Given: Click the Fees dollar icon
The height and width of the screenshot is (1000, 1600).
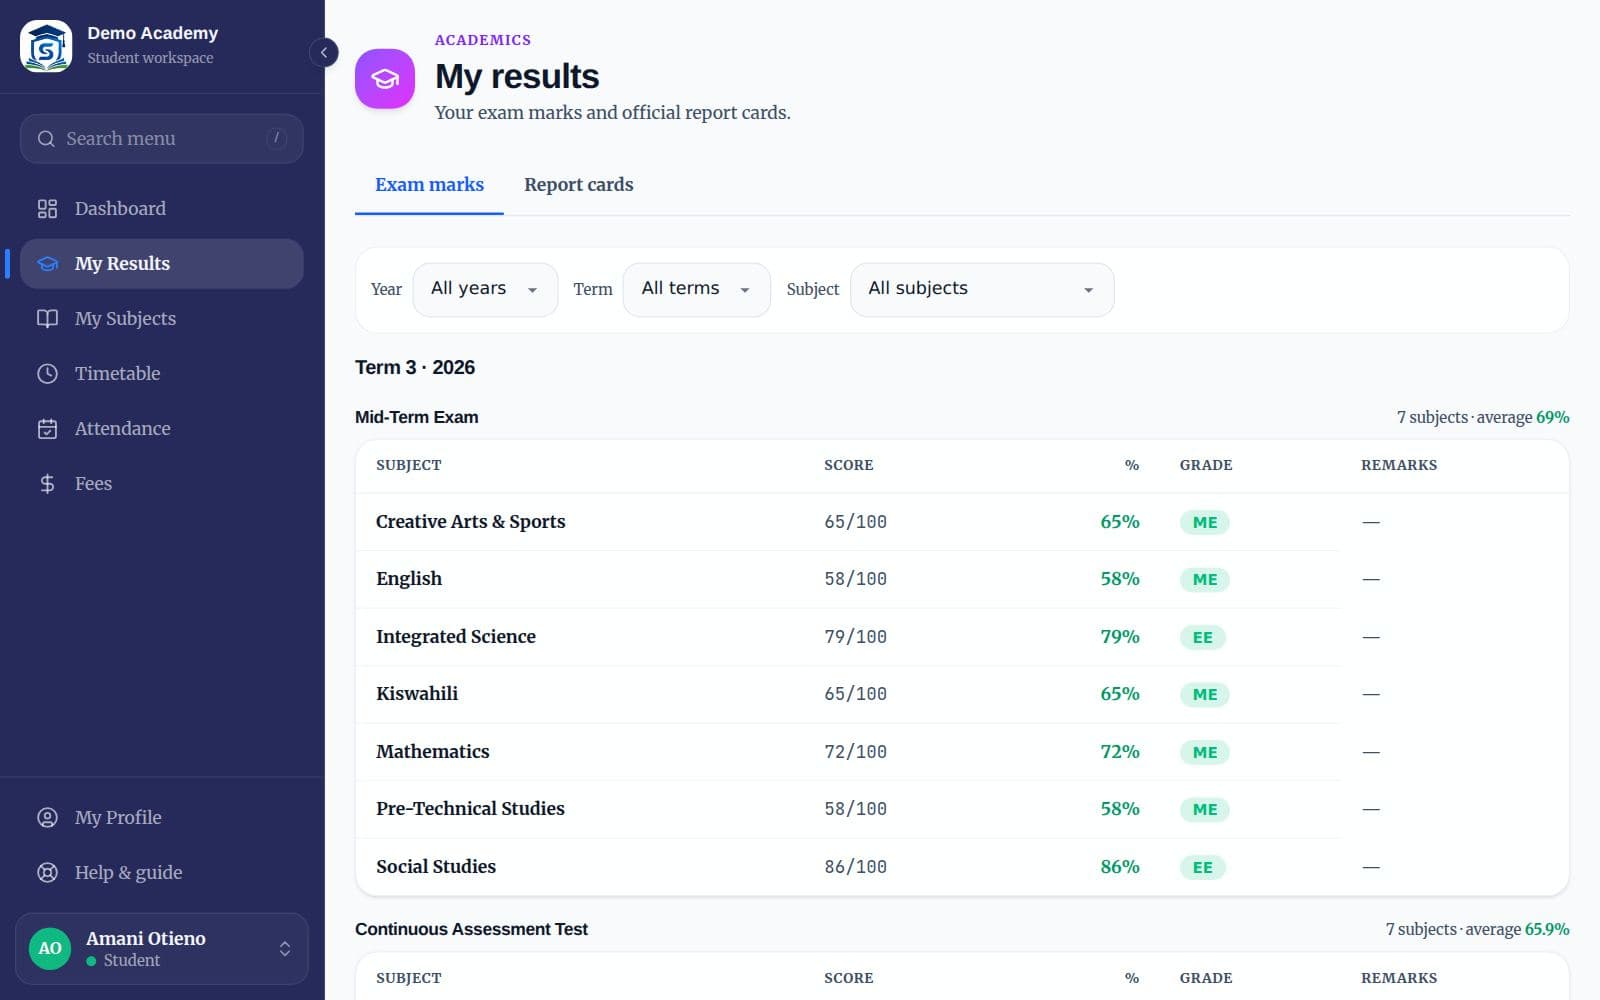Looking at the screenshot, I should pos(47,483).
